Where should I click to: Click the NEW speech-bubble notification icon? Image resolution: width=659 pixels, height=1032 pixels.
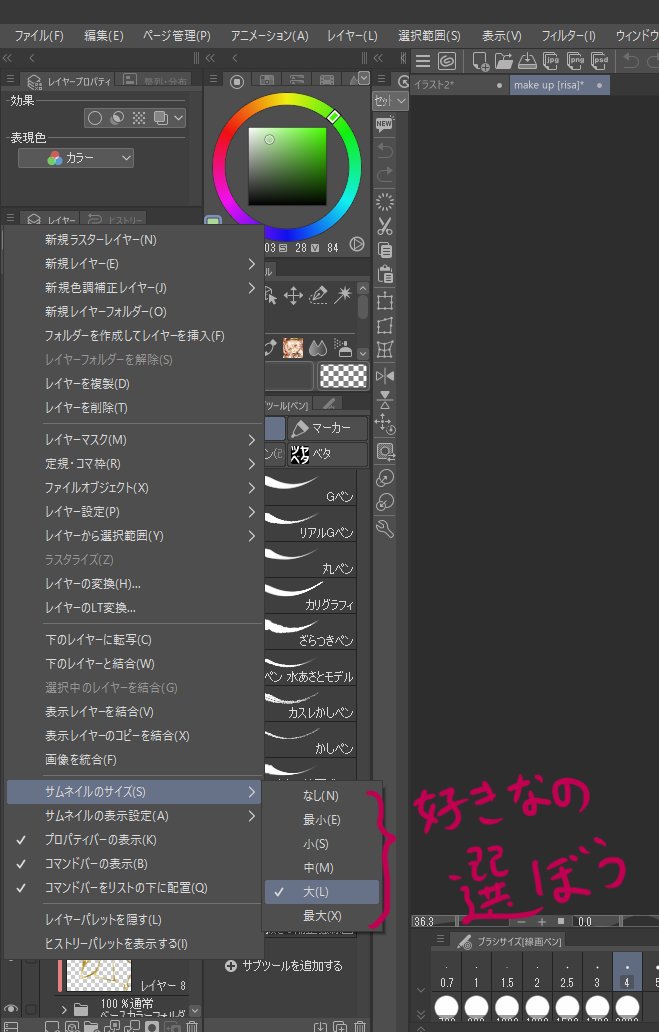coord(384,124)
